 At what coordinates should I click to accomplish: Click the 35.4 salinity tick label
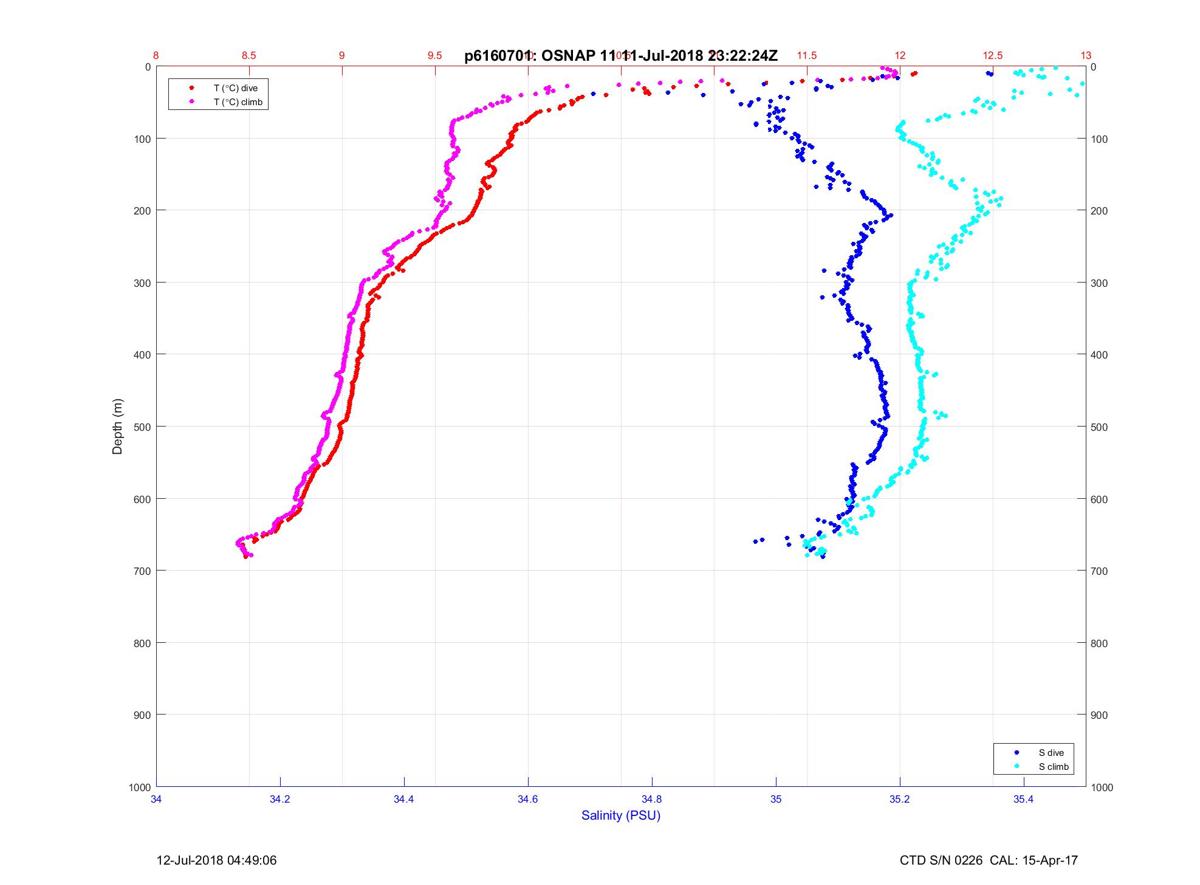[1024, 799]
